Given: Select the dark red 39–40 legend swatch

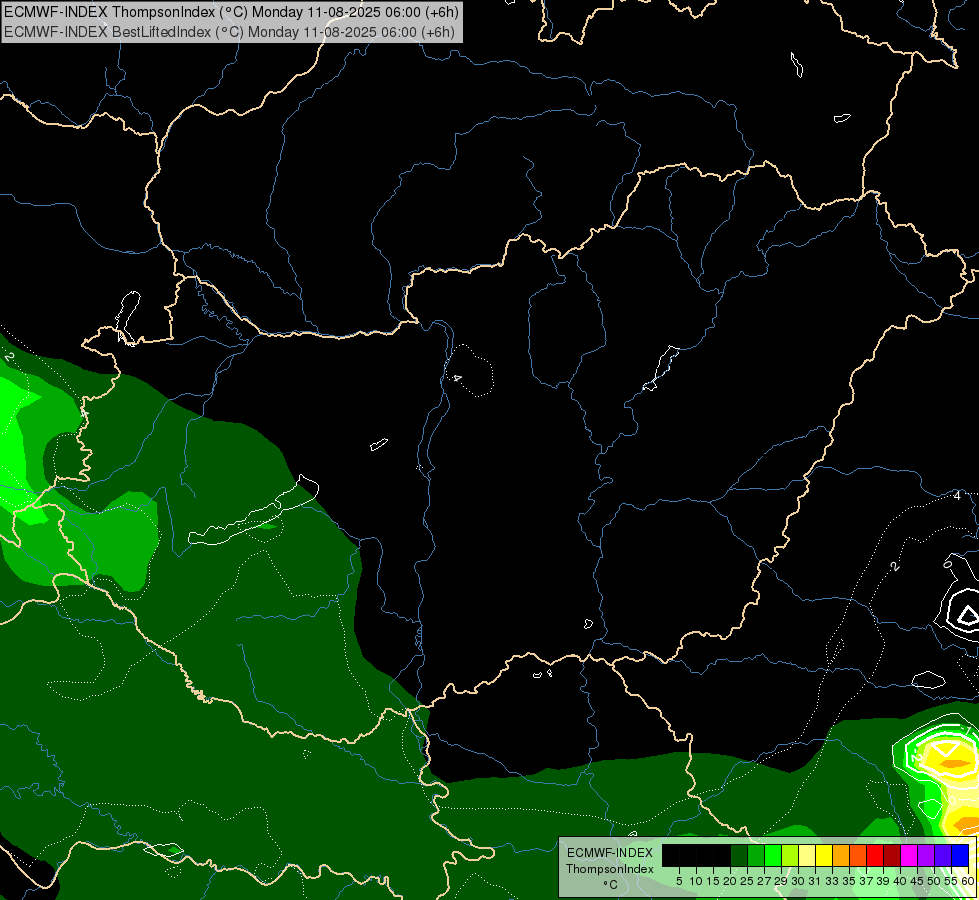Looking at the screenshot, I should coord(891,856).
